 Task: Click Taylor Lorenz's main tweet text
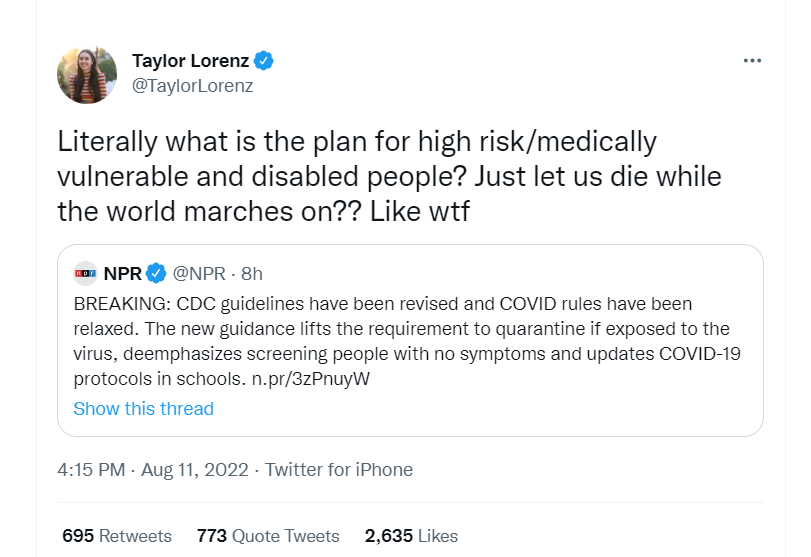tap(390, 176)
